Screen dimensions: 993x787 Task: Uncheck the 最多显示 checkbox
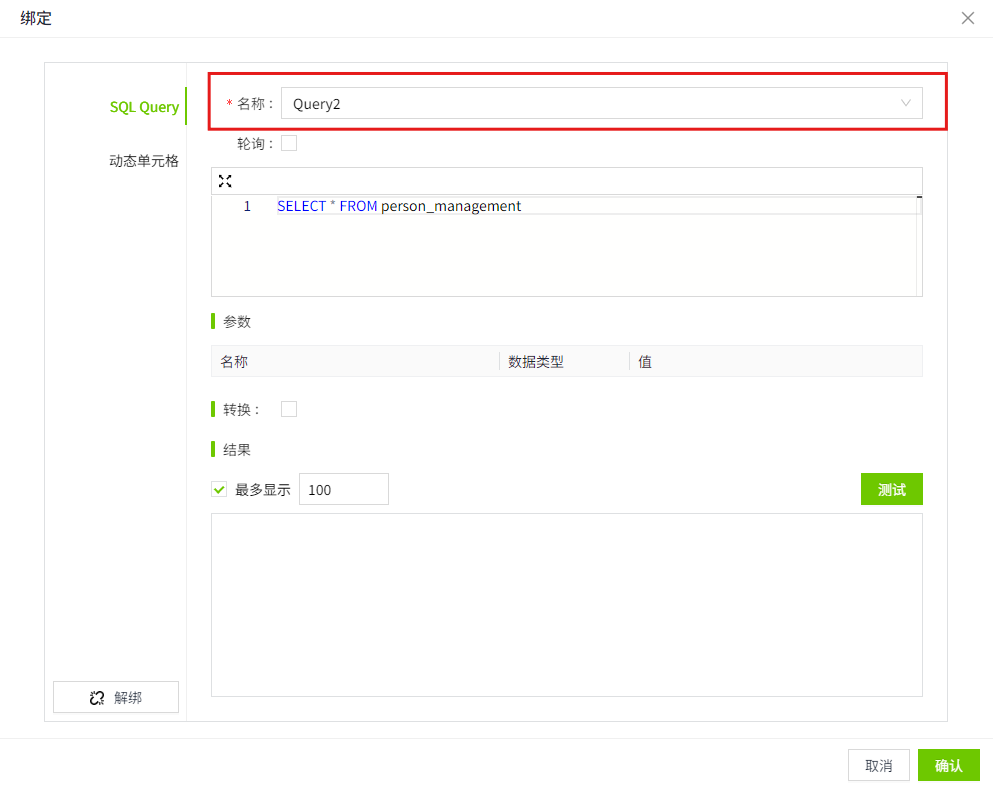pos(219,490)
